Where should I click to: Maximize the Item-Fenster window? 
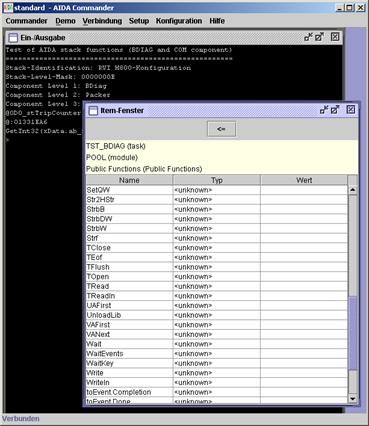click(x=335, y=110)
